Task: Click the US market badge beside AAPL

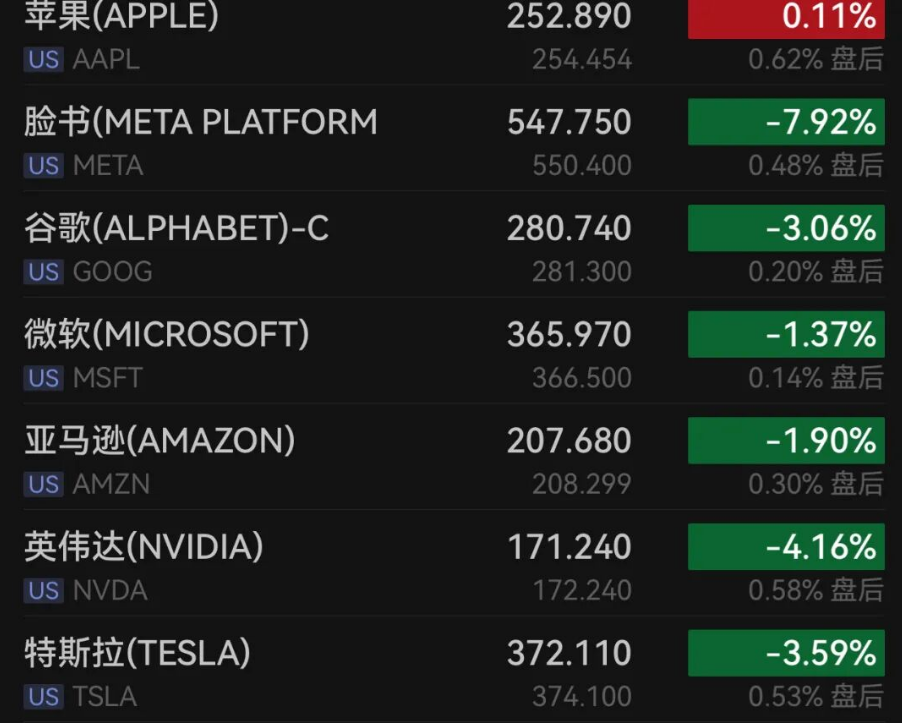Action: (x=44, y=59)
